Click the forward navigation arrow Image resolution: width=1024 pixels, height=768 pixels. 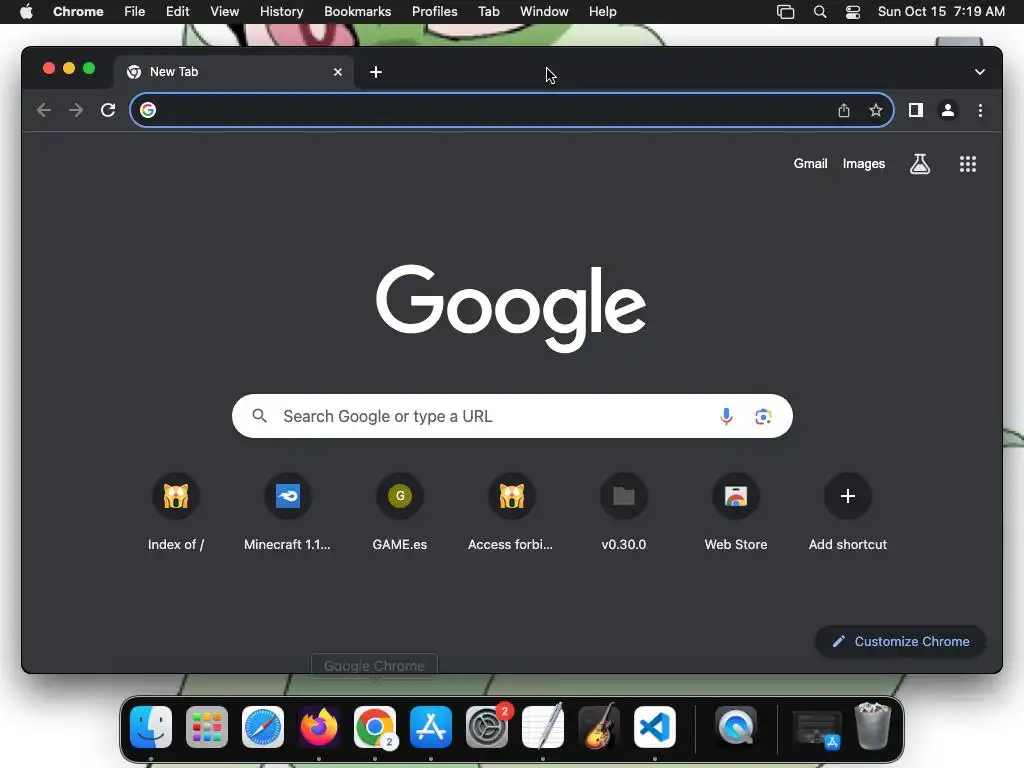76,110
